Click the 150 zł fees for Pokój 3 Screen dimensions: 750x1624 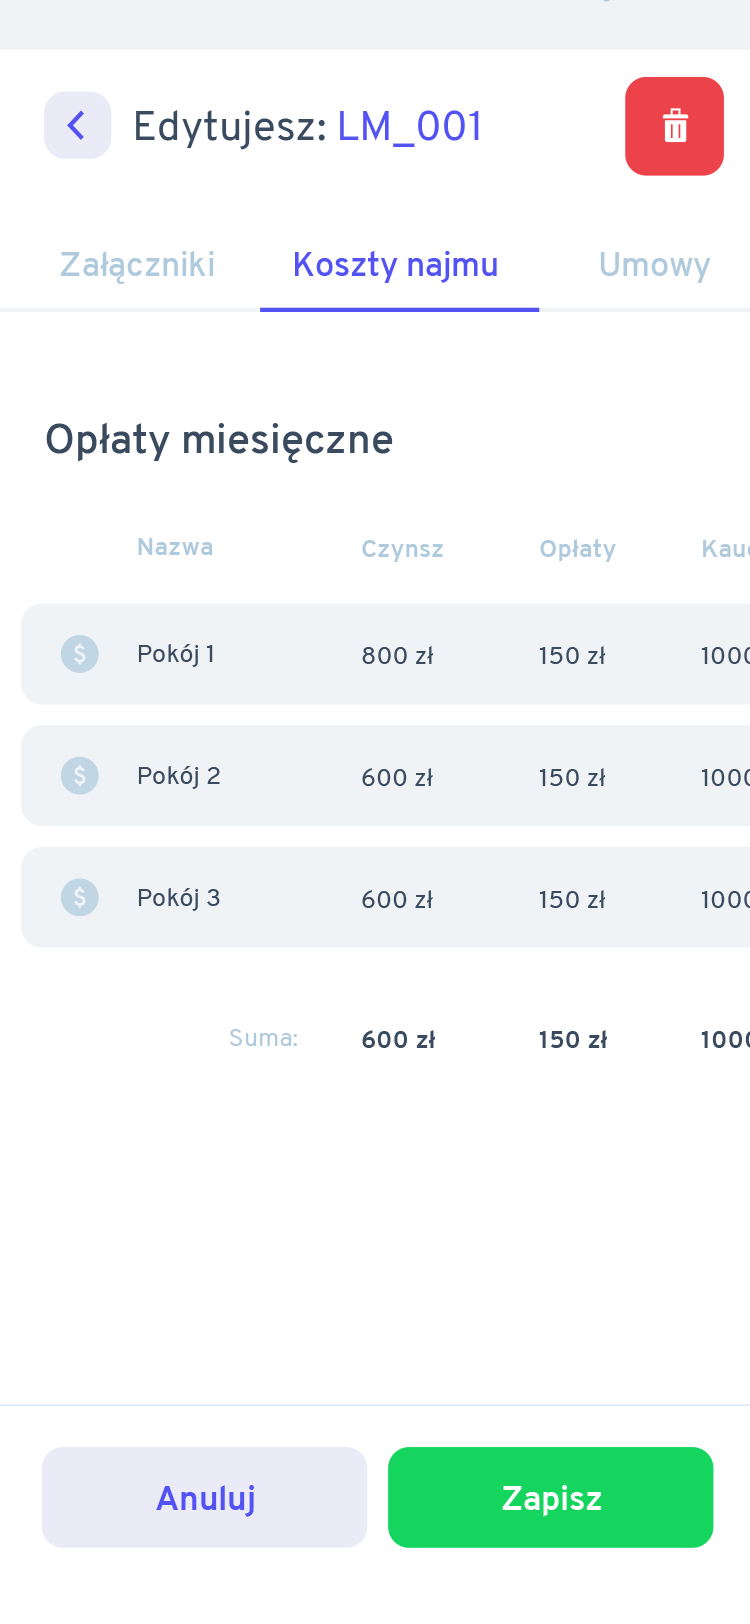tap(572, 900)
